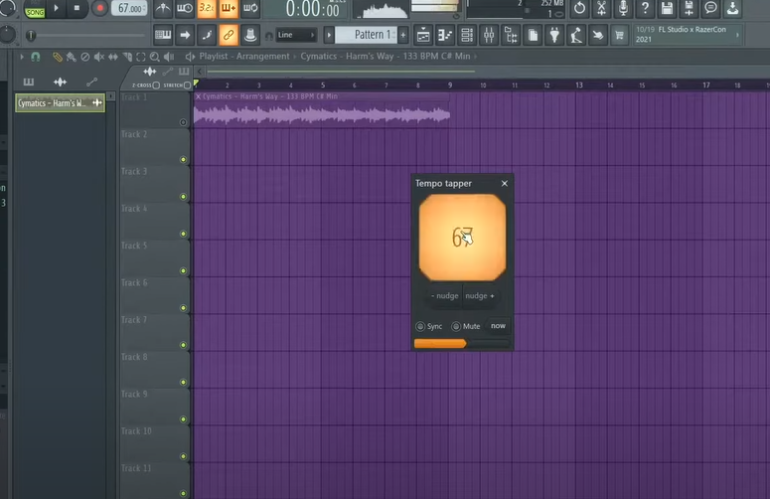This screenshot has width=770, height=499.
Task: Click the play transport button
Action: tap(56, 8)
